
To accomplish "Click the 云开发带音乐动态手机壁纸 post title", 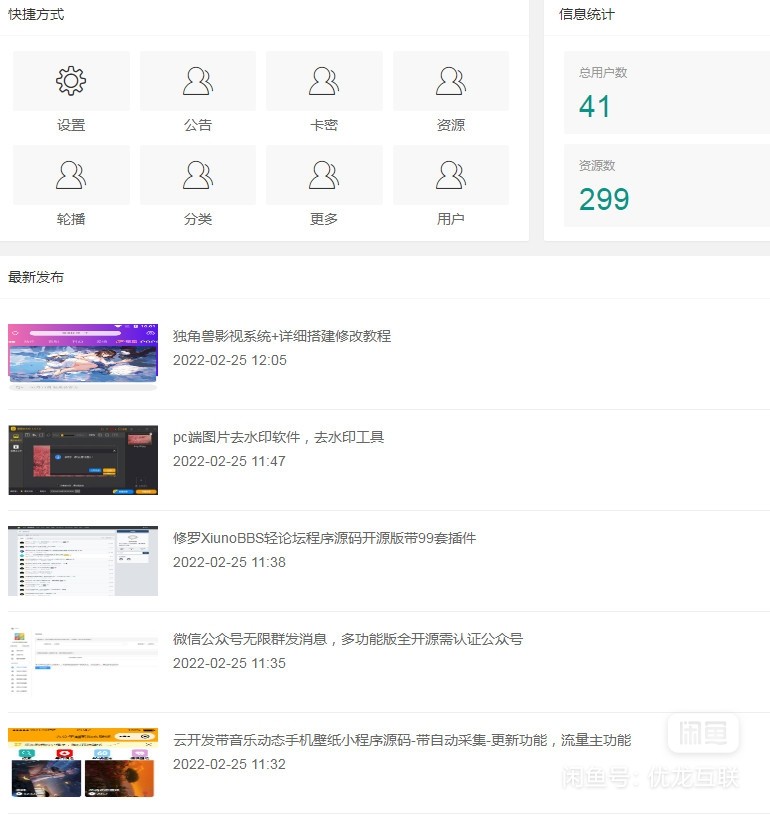I will point(401,740).
